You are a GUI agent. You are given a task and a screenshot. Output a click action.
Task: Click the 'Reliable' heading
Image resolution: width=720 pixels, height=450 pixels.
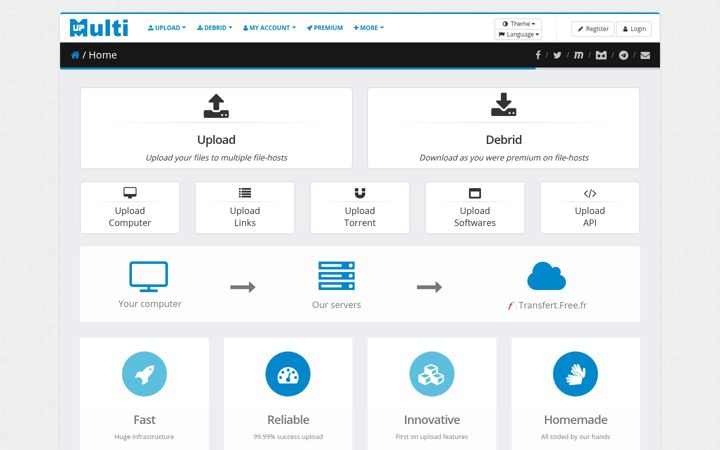[x=288, y=420]
